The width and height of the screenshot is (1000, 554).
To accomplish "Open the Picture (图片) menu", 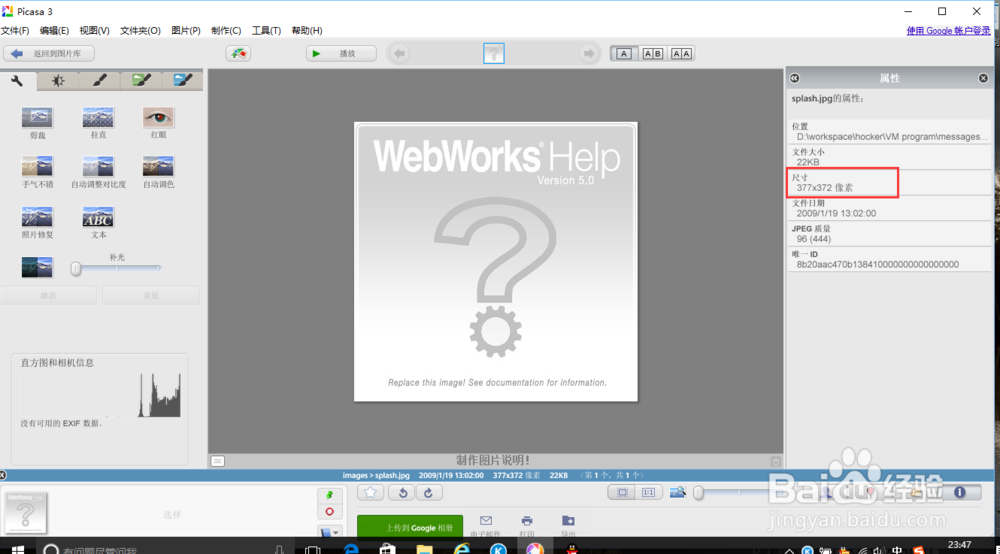I will 186,31.
